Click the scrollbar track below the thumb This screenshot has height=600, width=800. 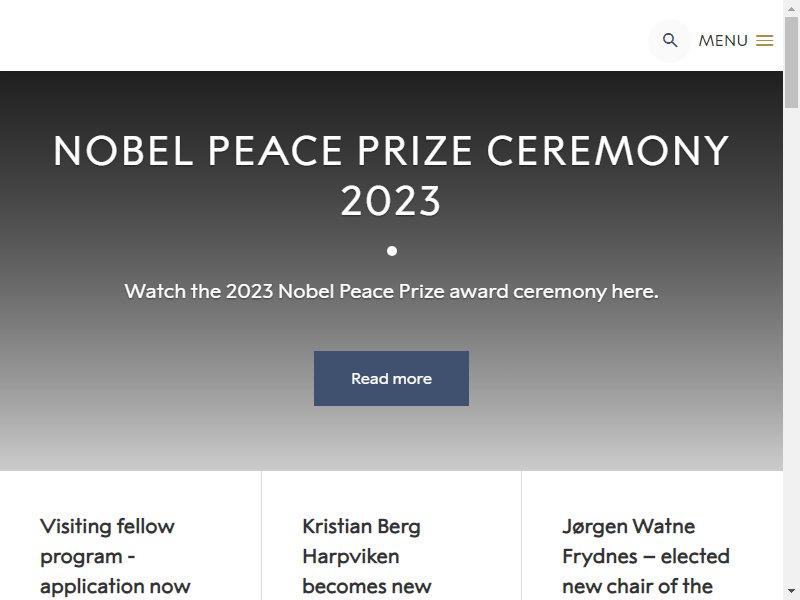click(x=791, y=346)
